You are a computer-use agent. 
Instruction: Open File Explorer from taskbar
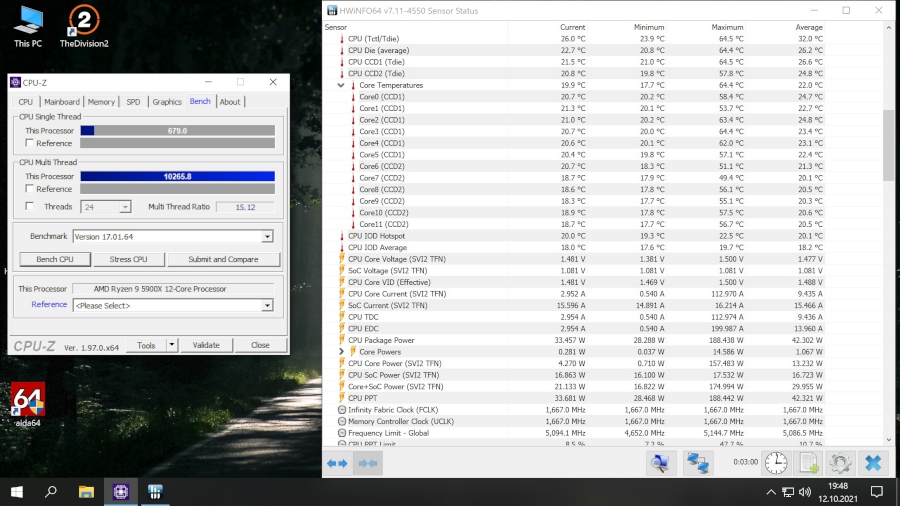pyautogui.click(x=86, y=492)
